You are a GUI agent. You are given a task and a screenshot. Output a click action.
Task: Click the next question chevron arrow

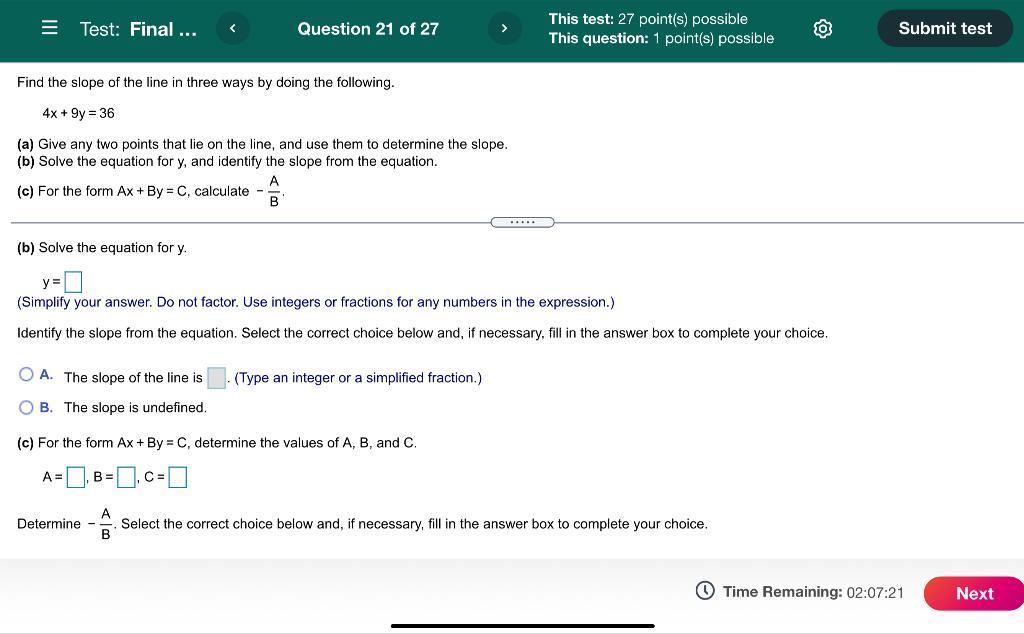click(505, 28)
